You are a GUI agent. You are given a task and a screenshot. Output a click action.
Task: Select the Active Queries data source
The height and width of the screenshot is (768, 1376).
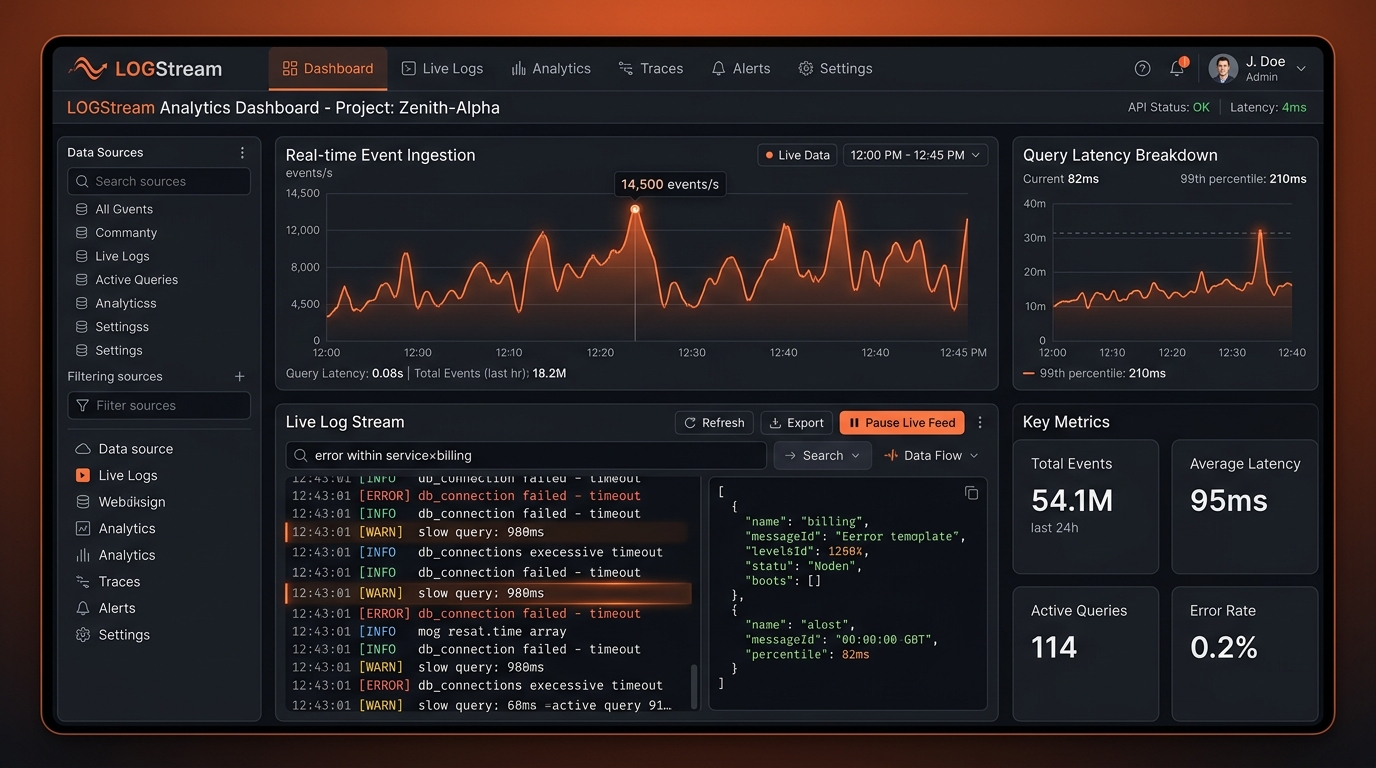(127, 280)
